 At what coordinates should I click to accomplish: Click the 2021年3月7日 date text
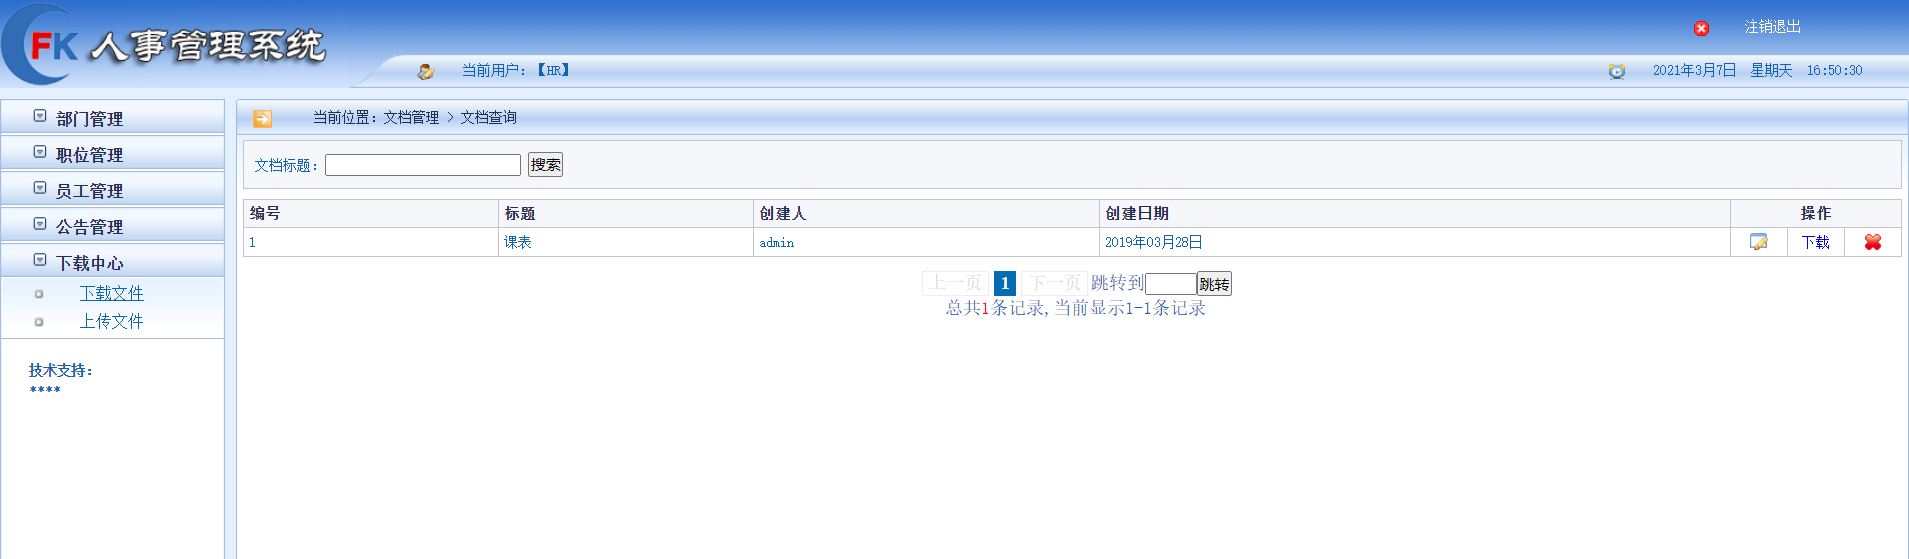(1694, 70)
